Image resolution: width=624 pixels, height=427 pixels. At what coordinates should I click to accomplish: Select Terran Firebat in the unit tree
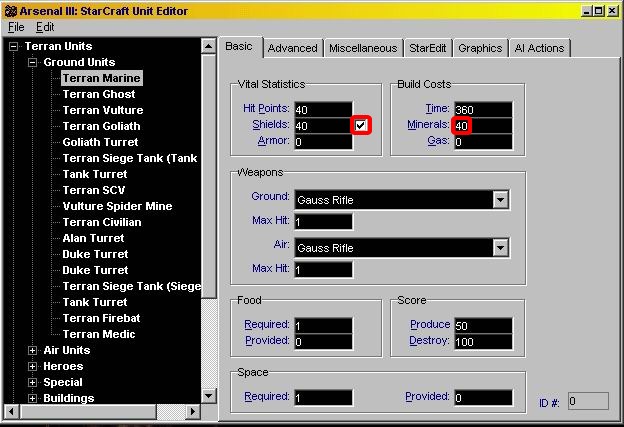[x=101, y=318]
